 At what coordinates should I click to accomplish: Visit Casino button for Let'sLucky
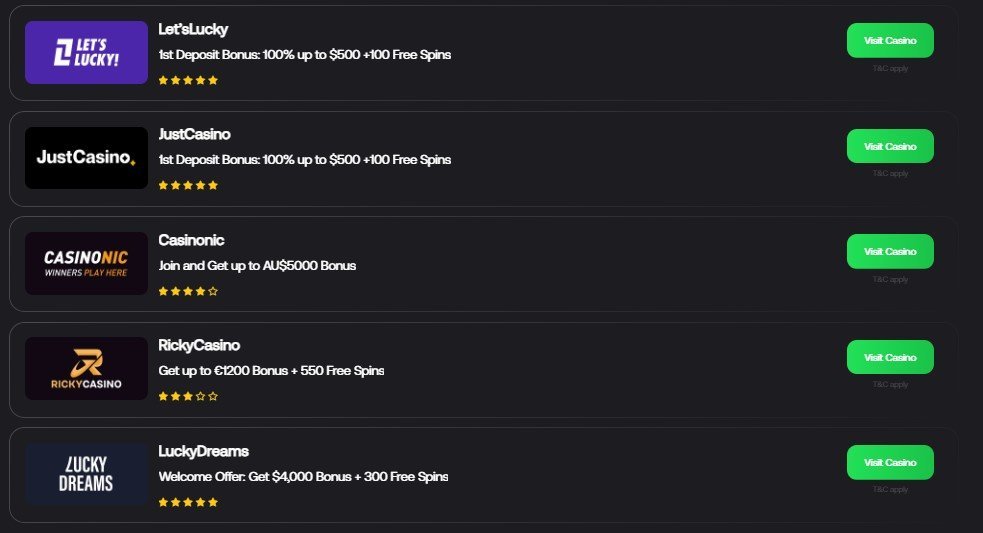point(890,41)
